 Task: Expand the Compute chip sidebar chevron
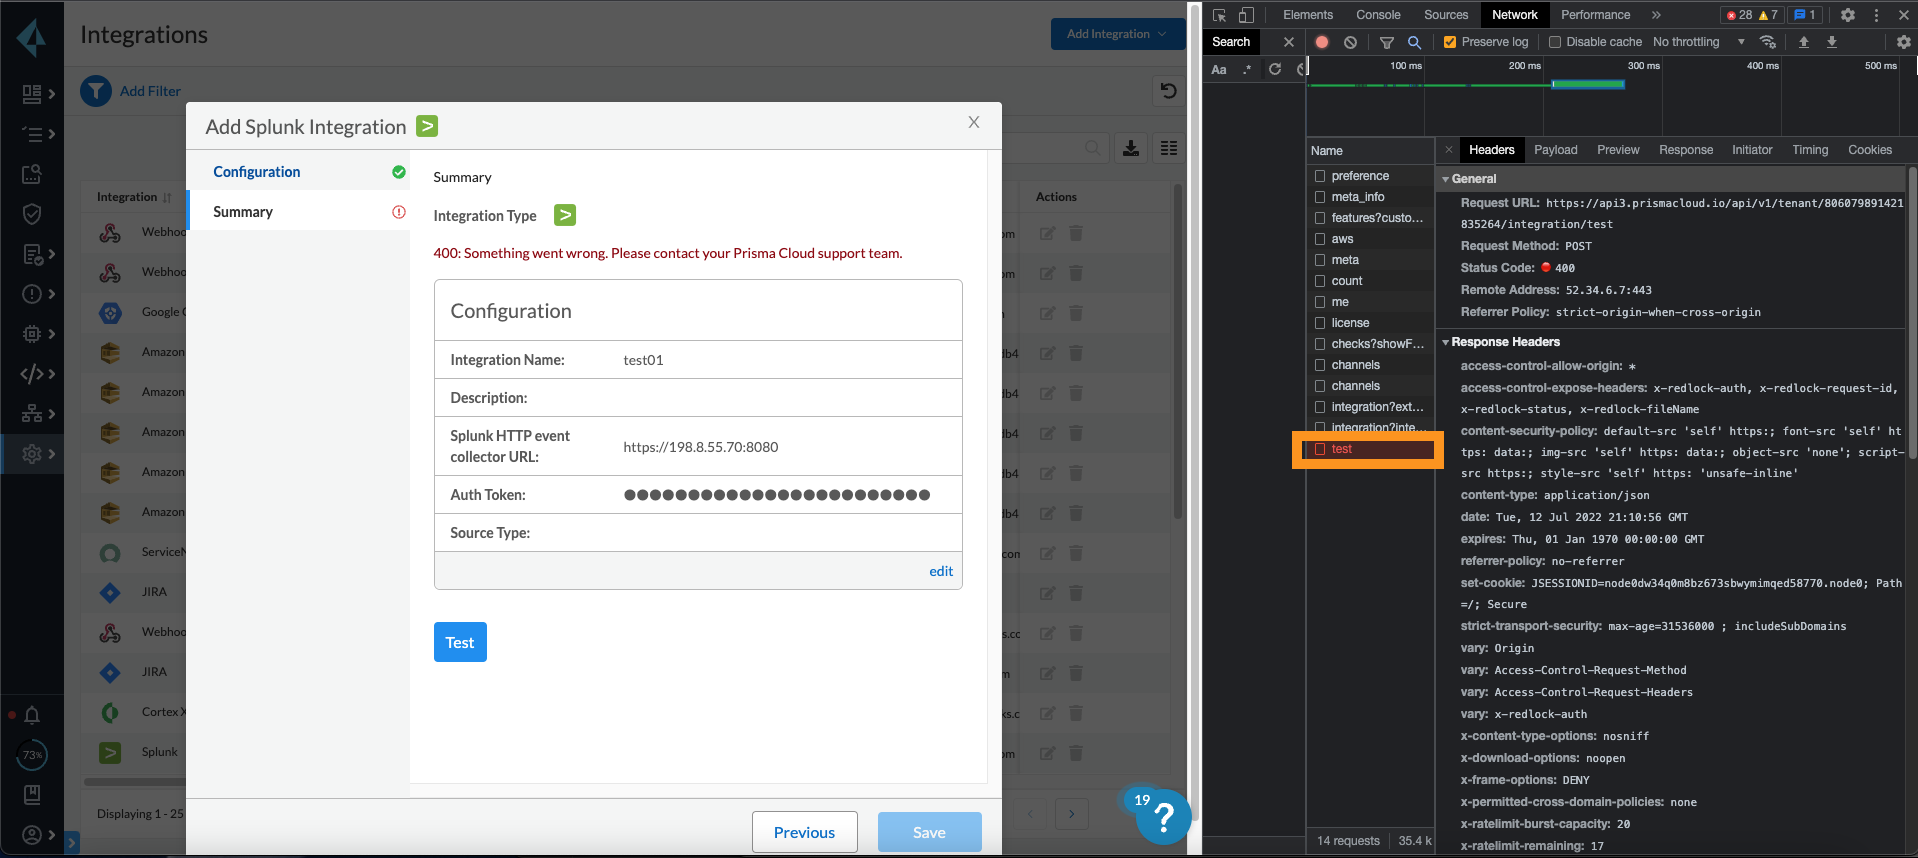[52, 334]
